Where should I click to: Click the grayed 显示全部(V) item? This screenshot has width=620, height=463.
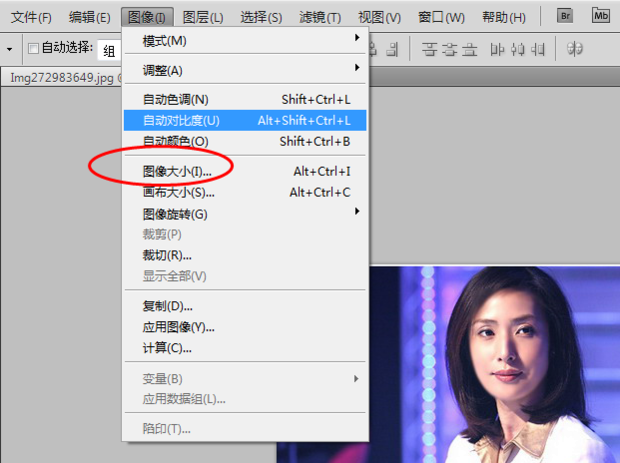(245, 276)
